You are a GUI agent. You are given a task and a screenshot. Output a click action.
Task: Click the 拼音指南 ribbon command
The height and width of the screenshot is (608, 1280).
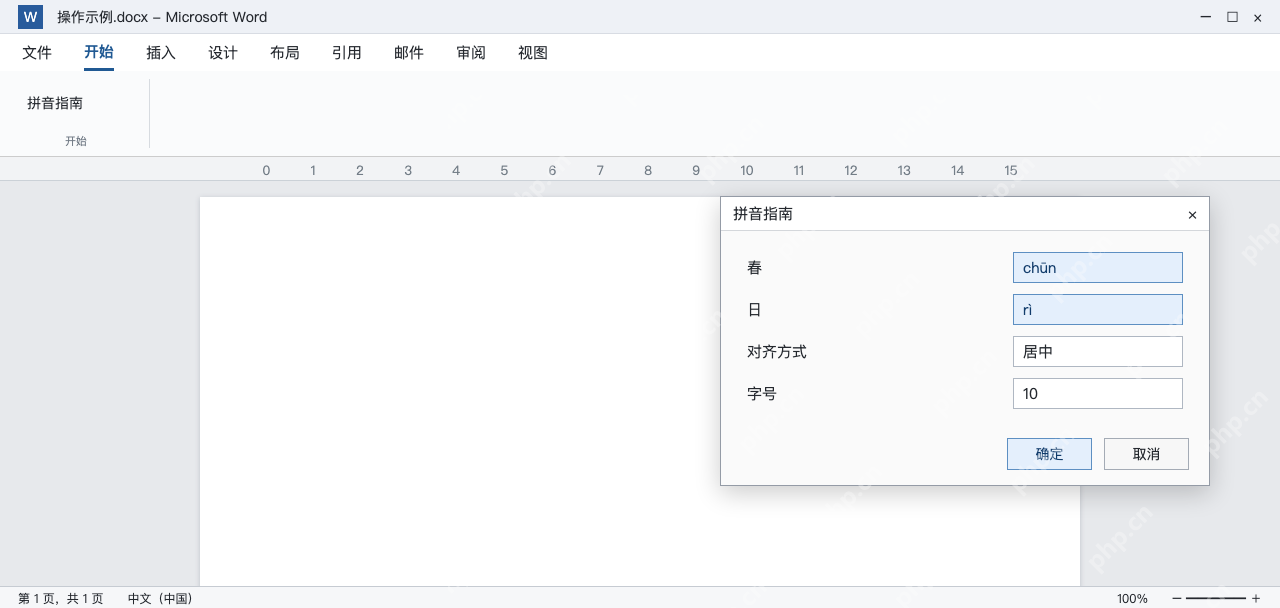tap(55, 103)
